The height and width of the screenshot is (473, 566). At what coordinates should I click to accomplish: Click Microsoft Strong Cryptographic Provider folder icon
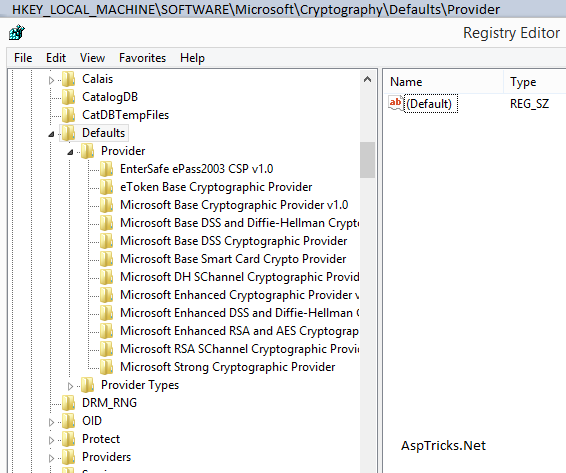tap(106, 367)
